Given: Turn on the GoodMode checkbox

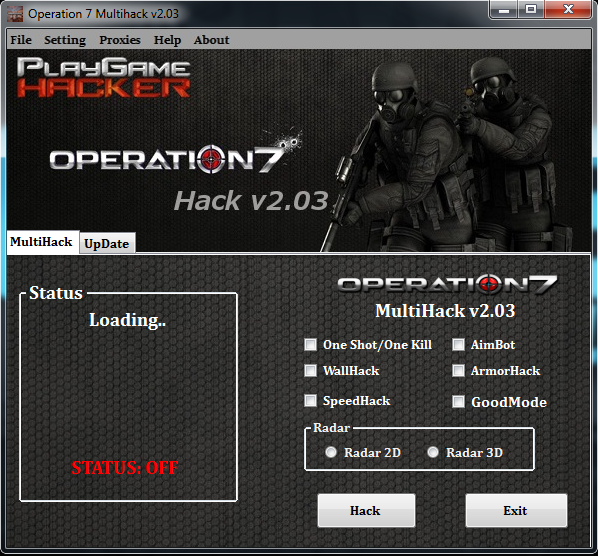Looking at the screenshot, I should coord(458,402).
